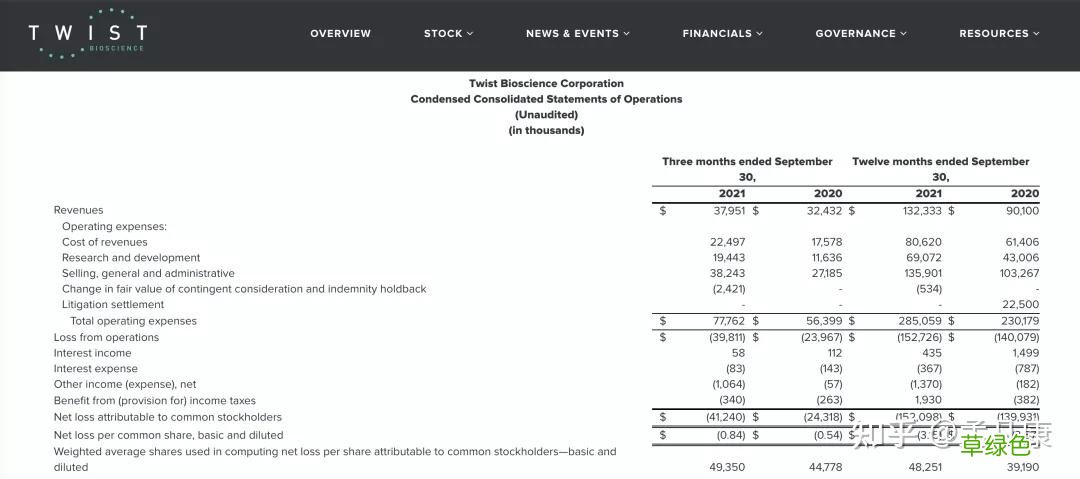Screen dimensions: 1080x479
Task: Select the 37,951 revenue value
Action: (x=729, y=210)
